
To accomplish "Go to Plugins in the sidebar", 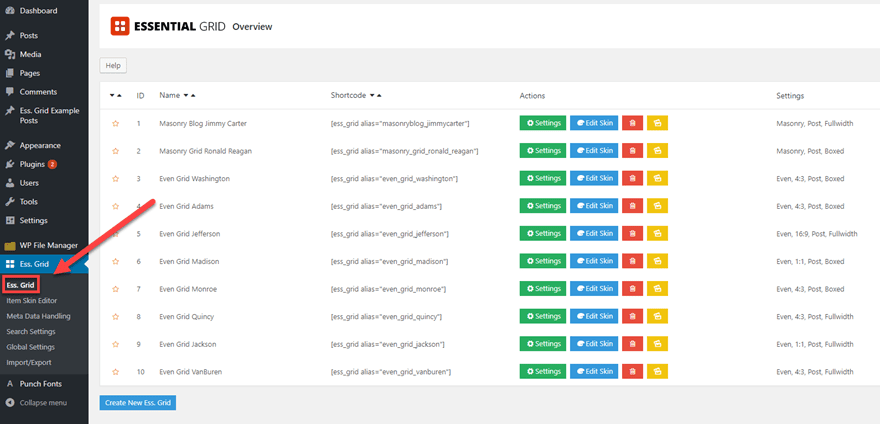I will click(33, 164).
